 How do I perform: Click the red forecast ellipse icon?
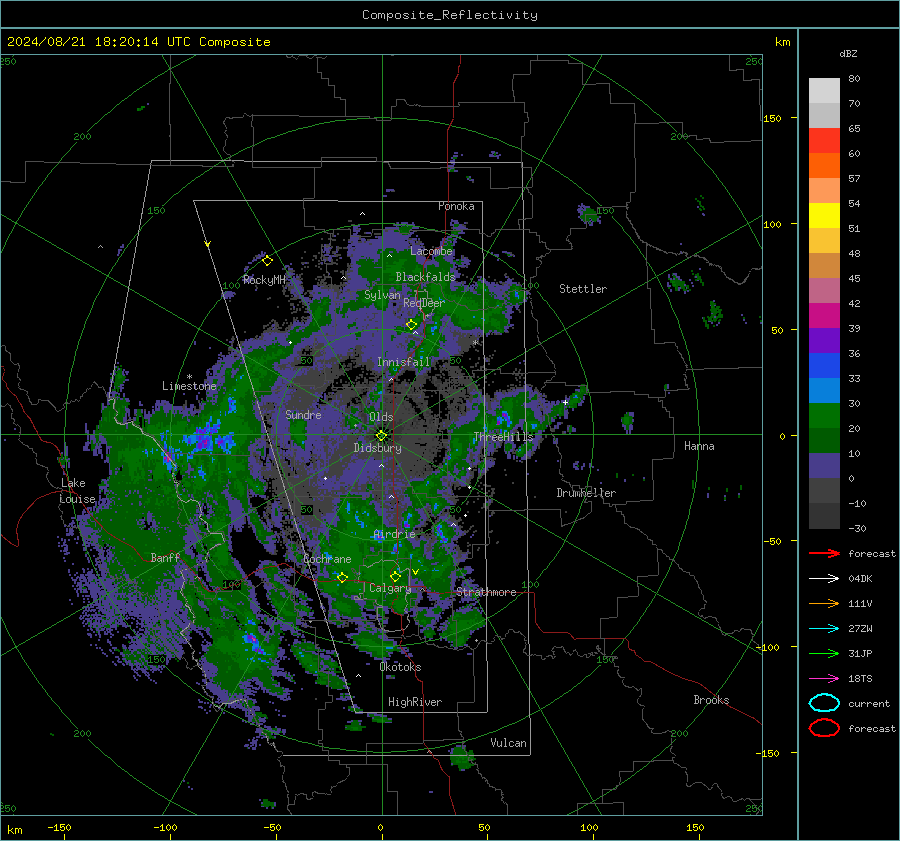[x=824, y=728]
